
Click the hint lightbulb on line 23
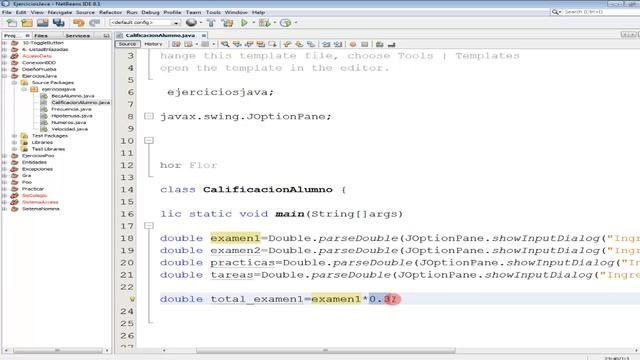pos(132,299)
